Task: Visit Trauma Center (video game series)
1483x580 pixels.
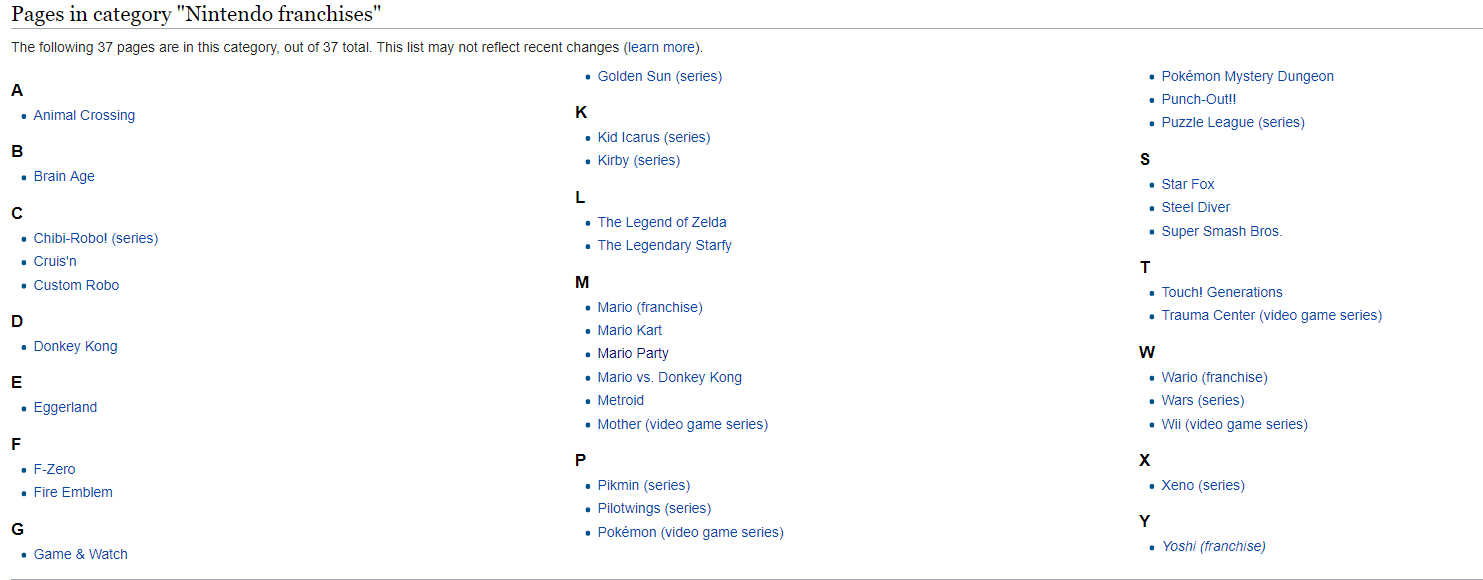Action: (1272, 315)
